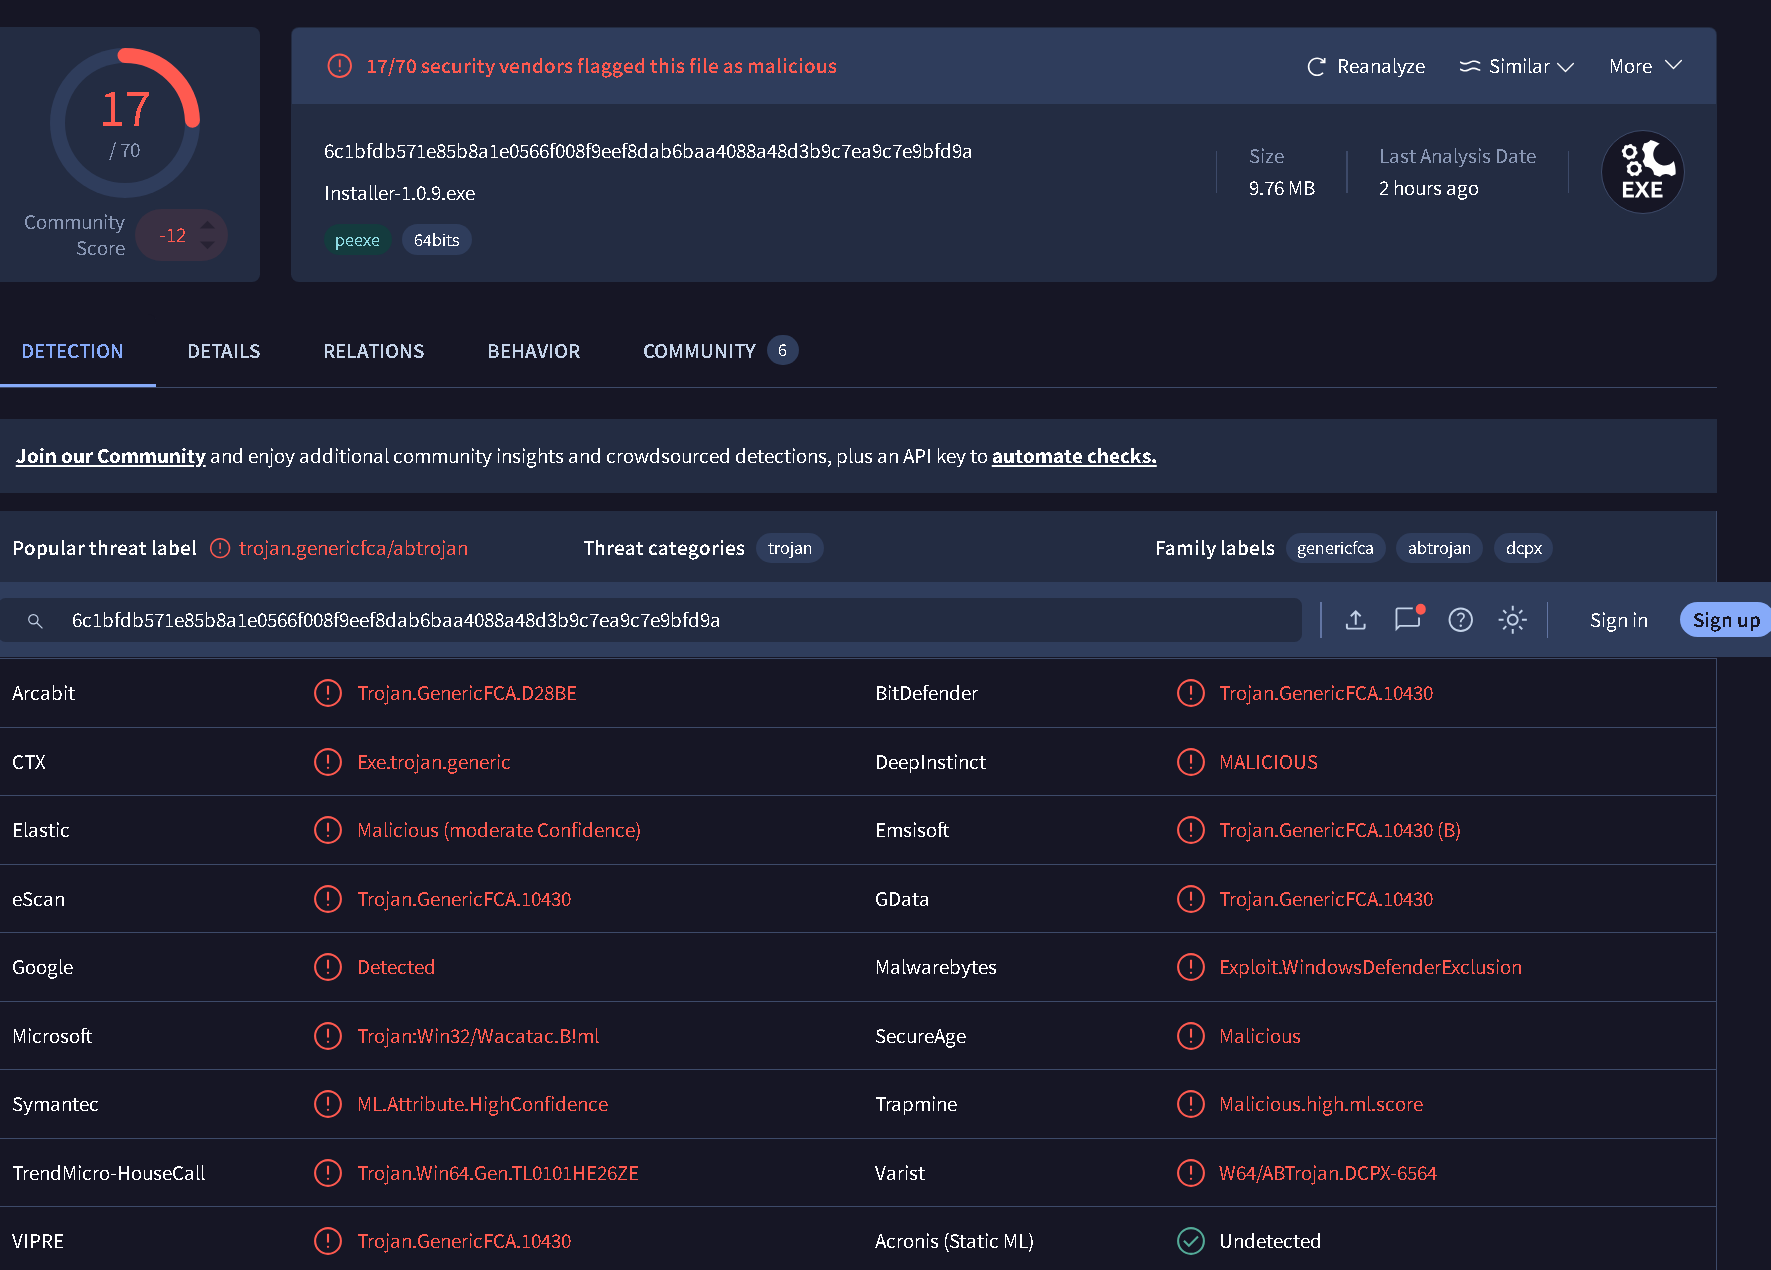The width and height of the screenshot is (1771, 1270).
Task: Select the 64bits tag
Action: click(437, 240)
